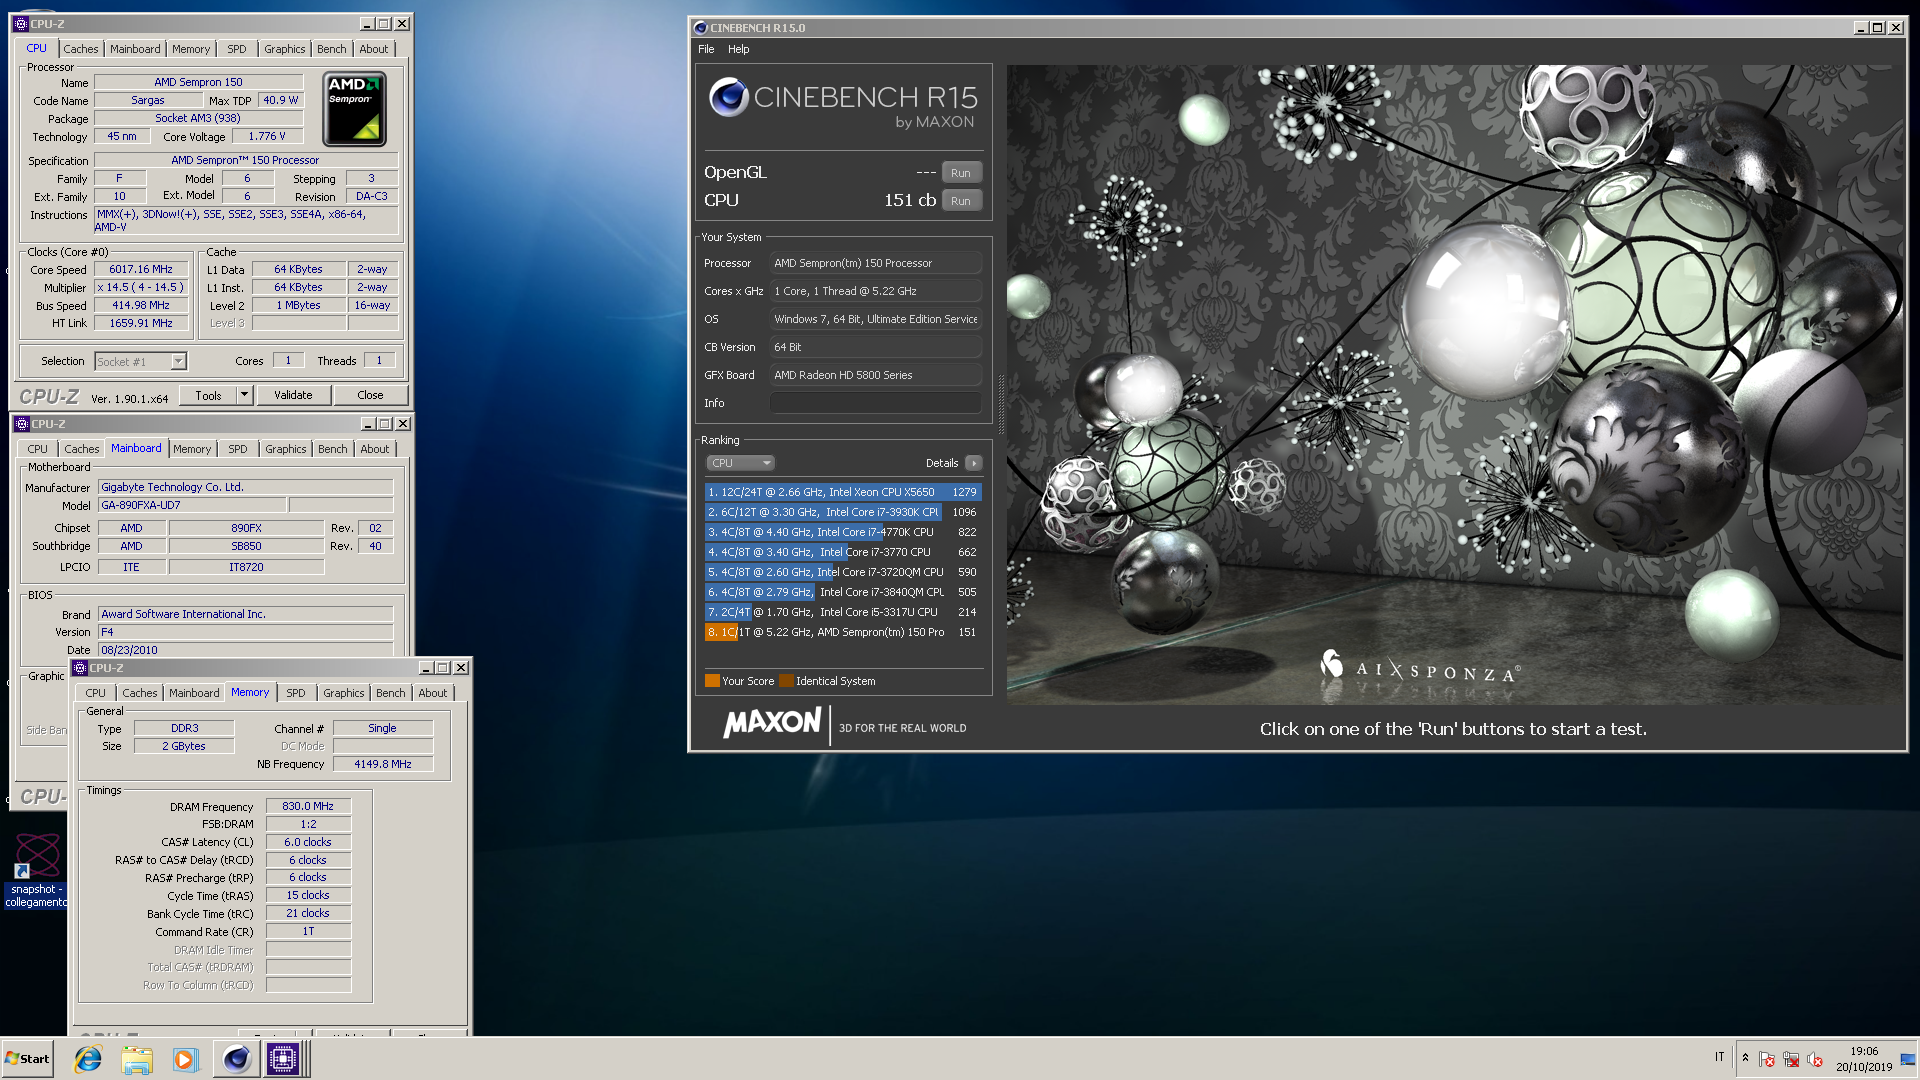Click the DRAM Frequency value 830.0 MHz
1920x1080 pixels.
click(308, 806)
